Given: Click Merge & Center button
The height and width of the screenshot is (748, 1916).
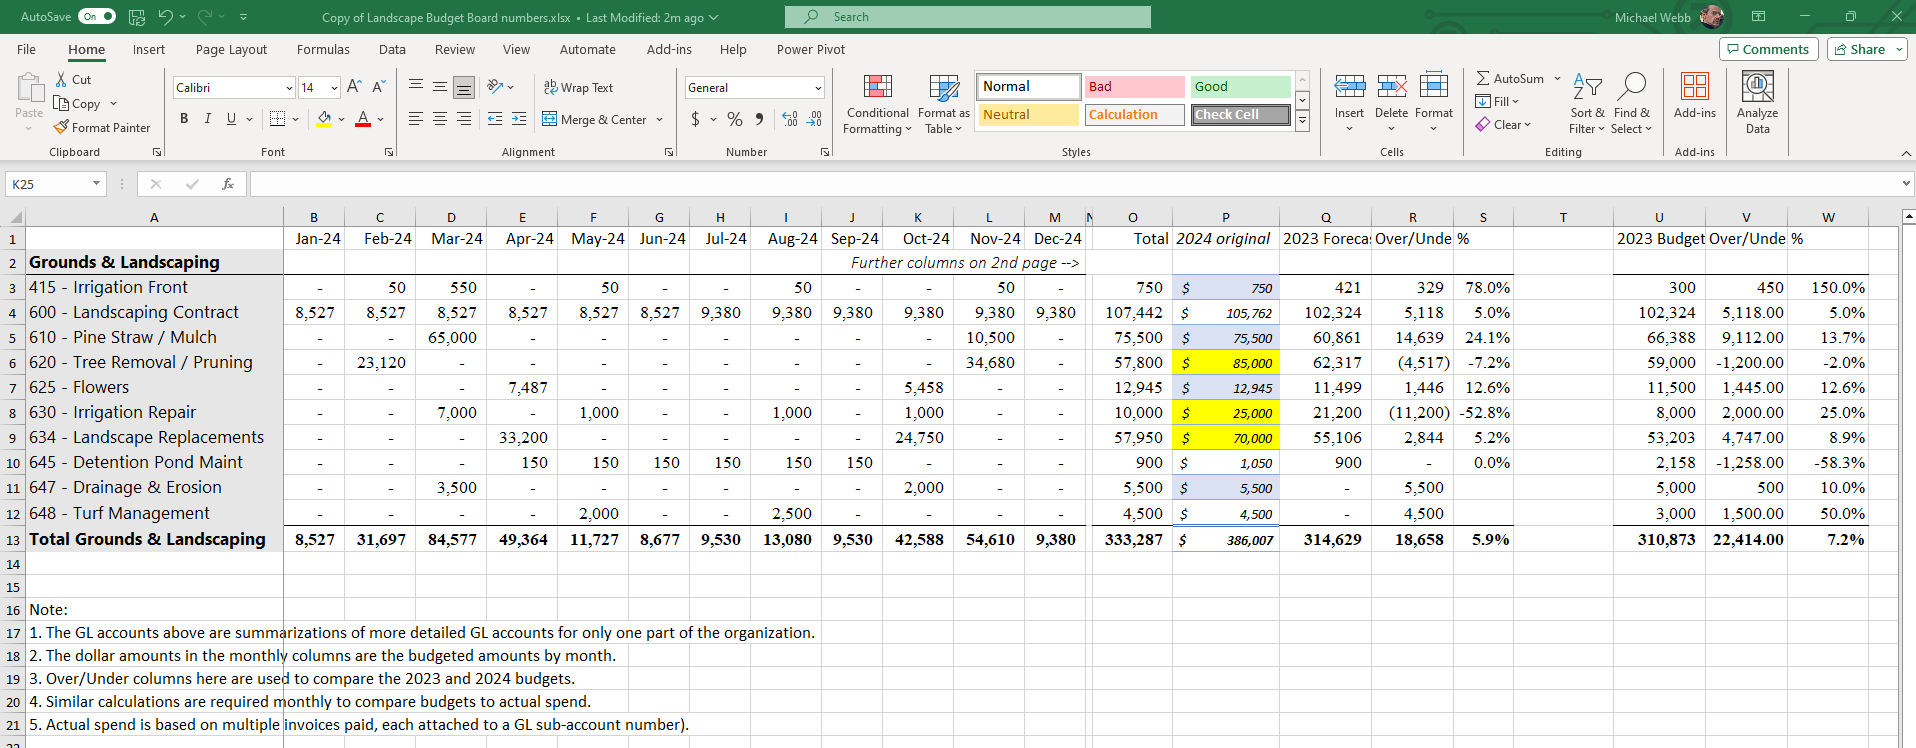Looking at the screenshot, I should pyautogui.click(x=595, y=120).
